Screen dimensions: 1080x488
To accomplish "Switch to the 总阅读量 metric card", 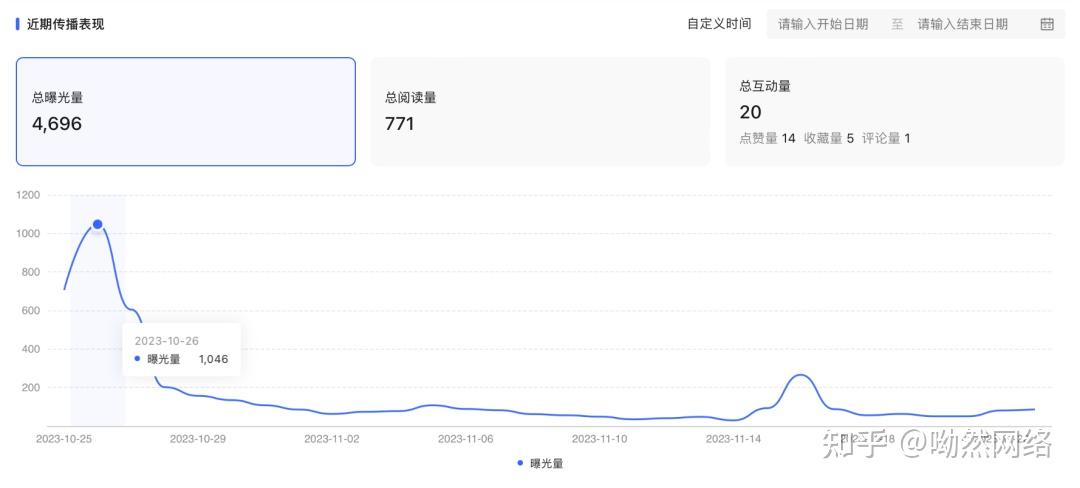I will pyautogui.click(x=540, y=111).
